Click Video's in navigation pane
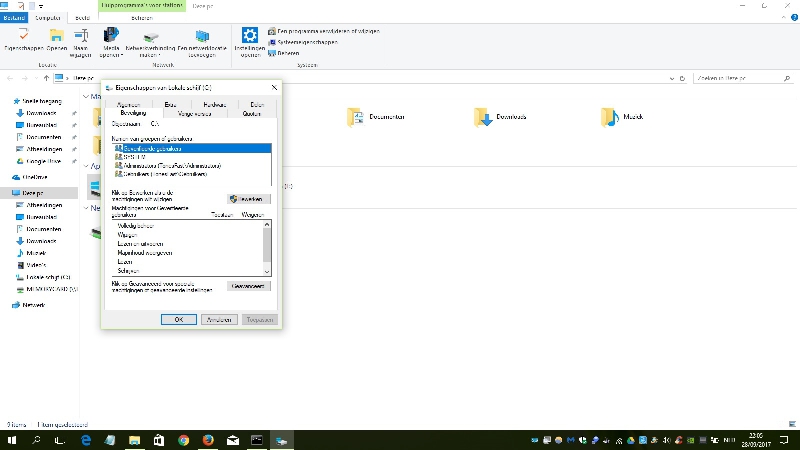800x450 pixels. pyautogui.click(x=32, y=265)
